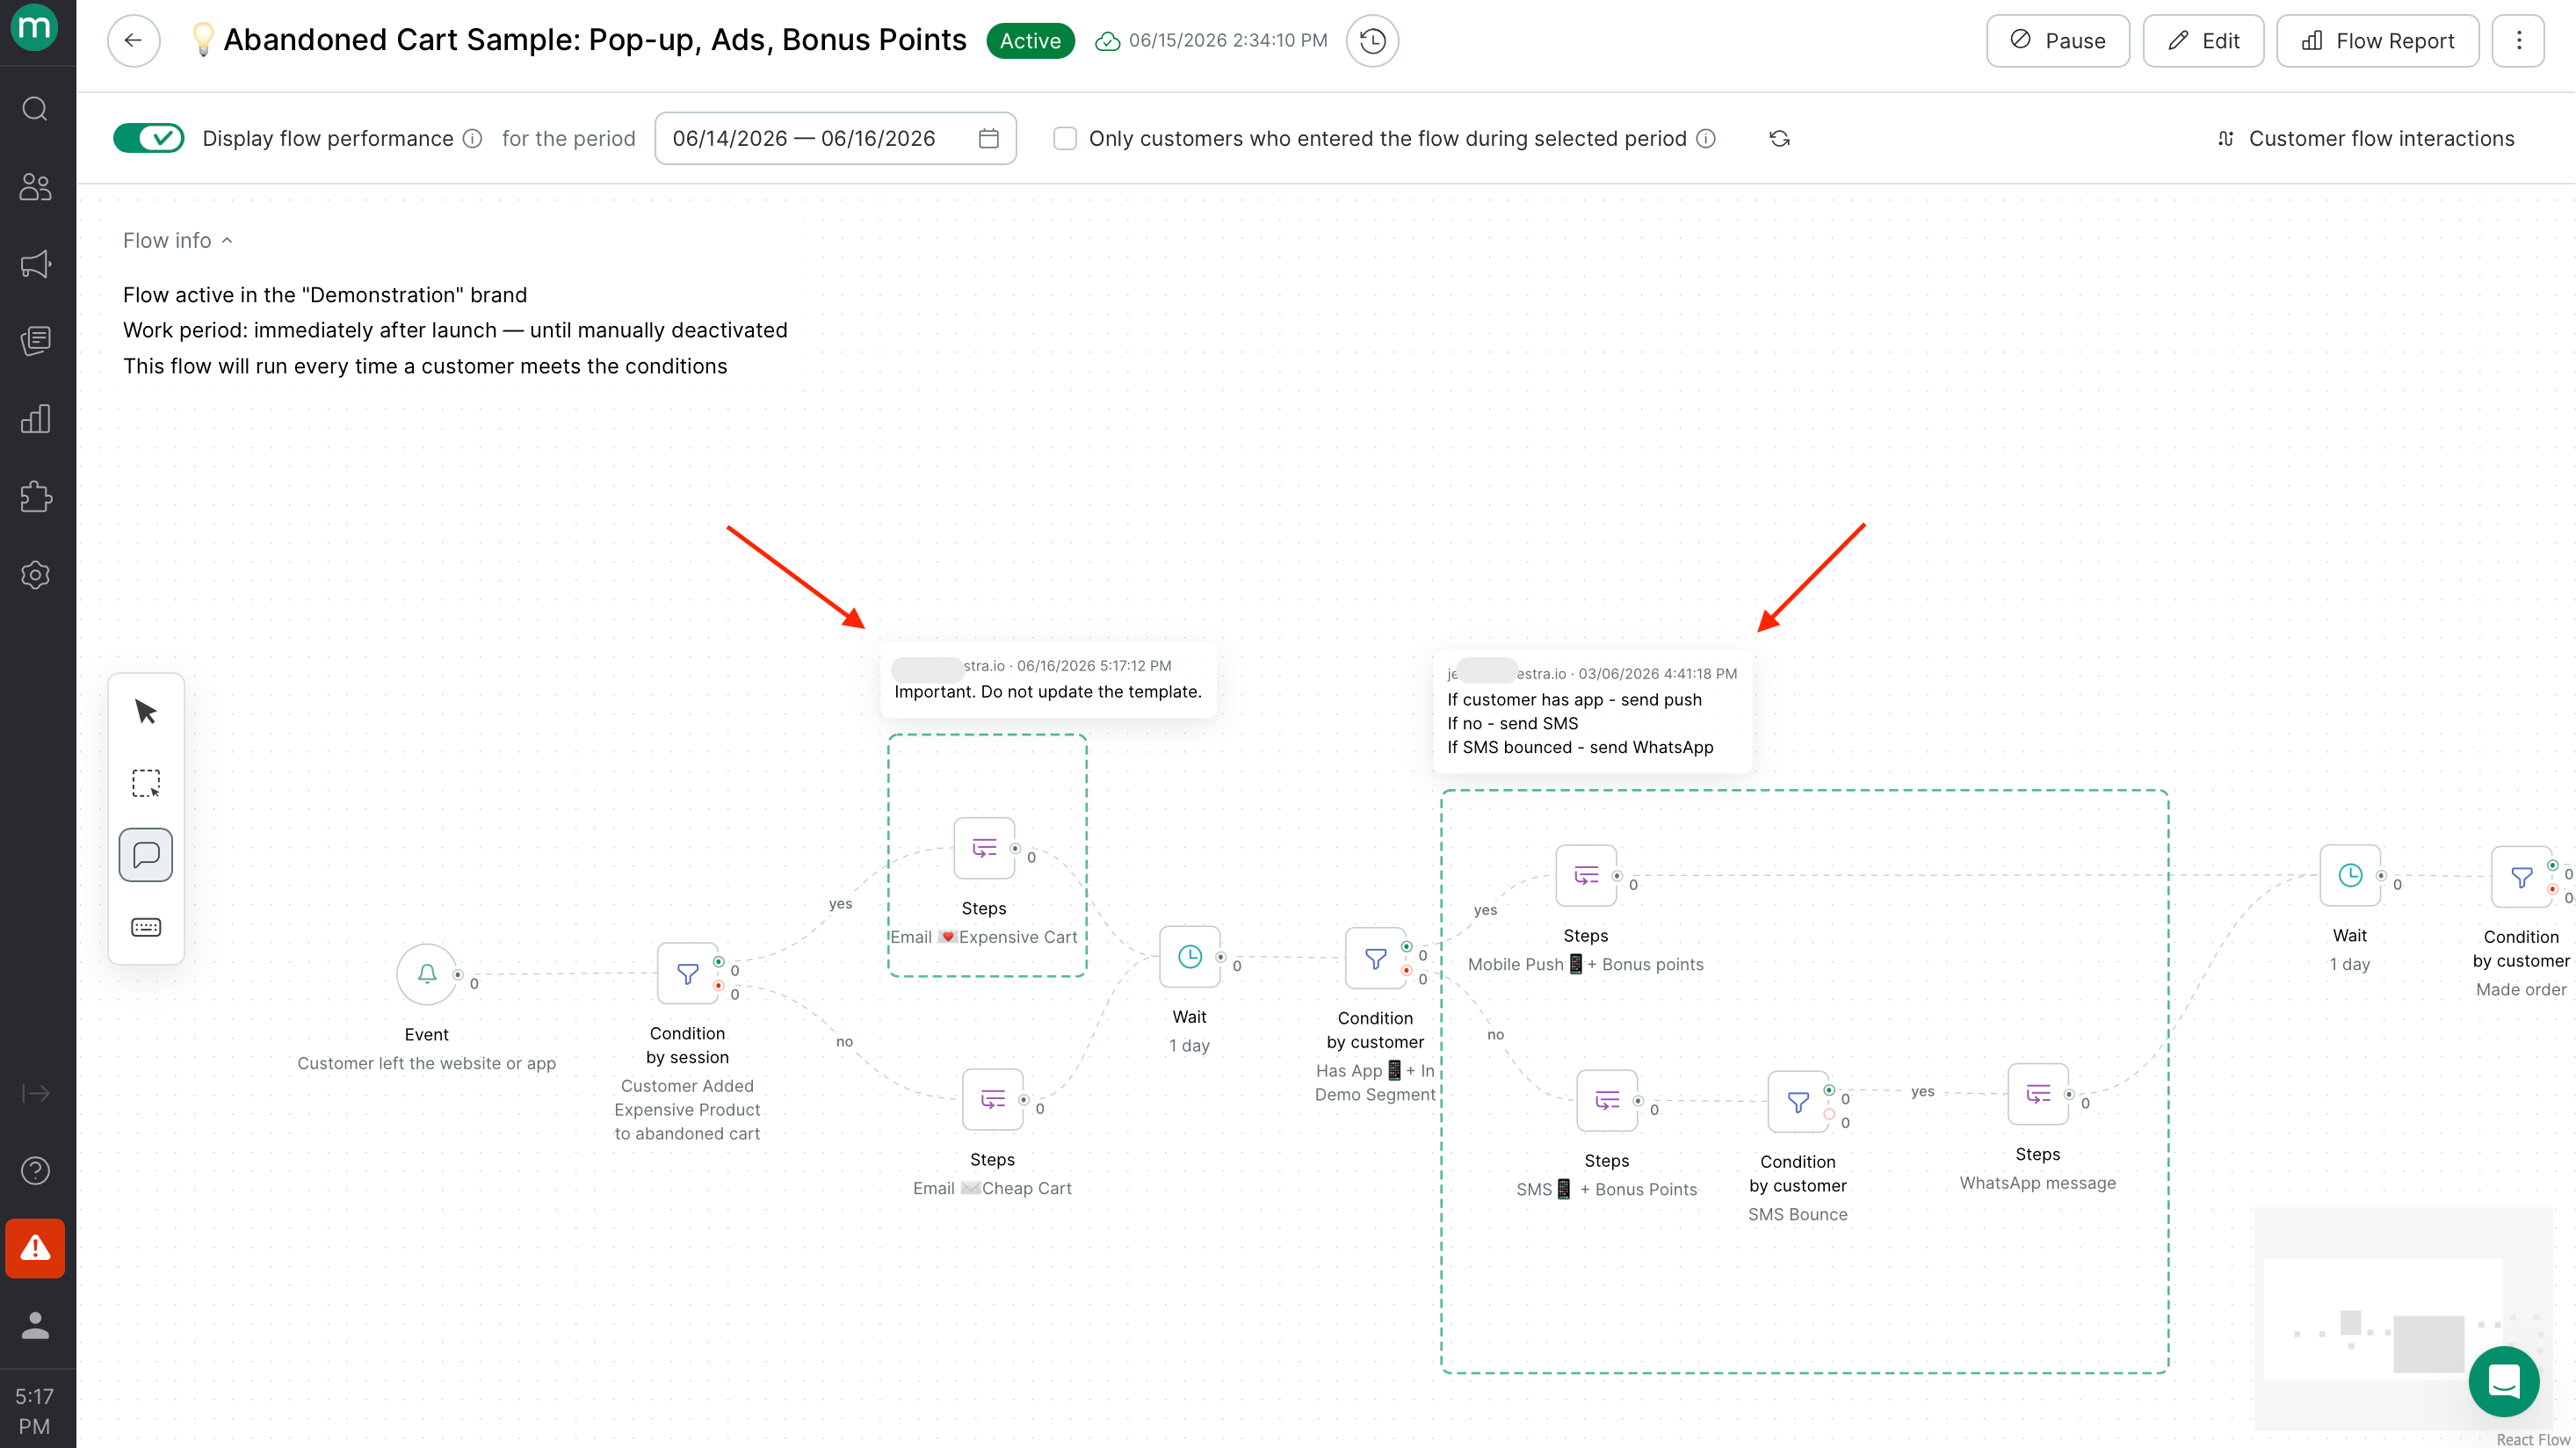Screen dimensions: 2576x1448
Task: Click the React Flow attribution link
Action: [2532, 1439]
